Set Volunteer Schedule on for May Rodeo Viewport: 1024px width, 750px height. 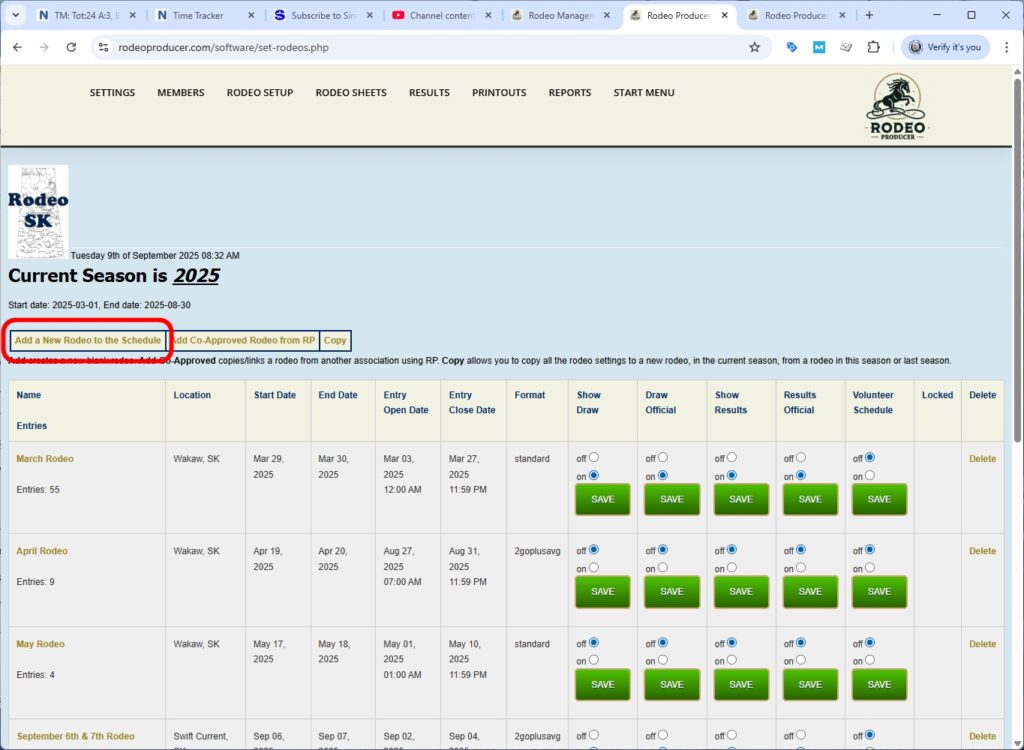point(870,660)
